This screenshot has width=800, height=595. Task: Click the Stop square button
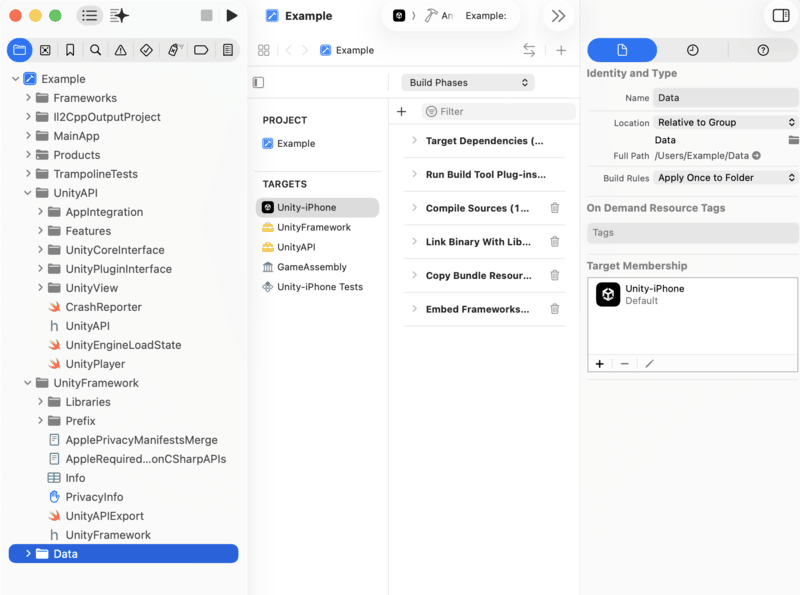click(207, 16)
